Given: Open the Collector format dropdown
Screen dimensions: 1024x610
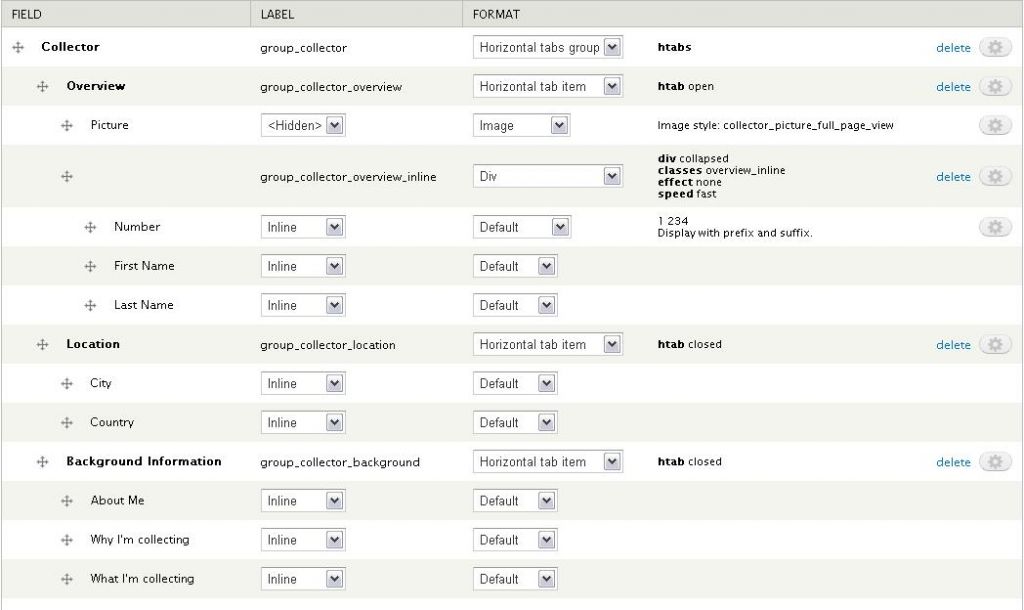Looking at the screenshot, I should click(x=547, y=48).
